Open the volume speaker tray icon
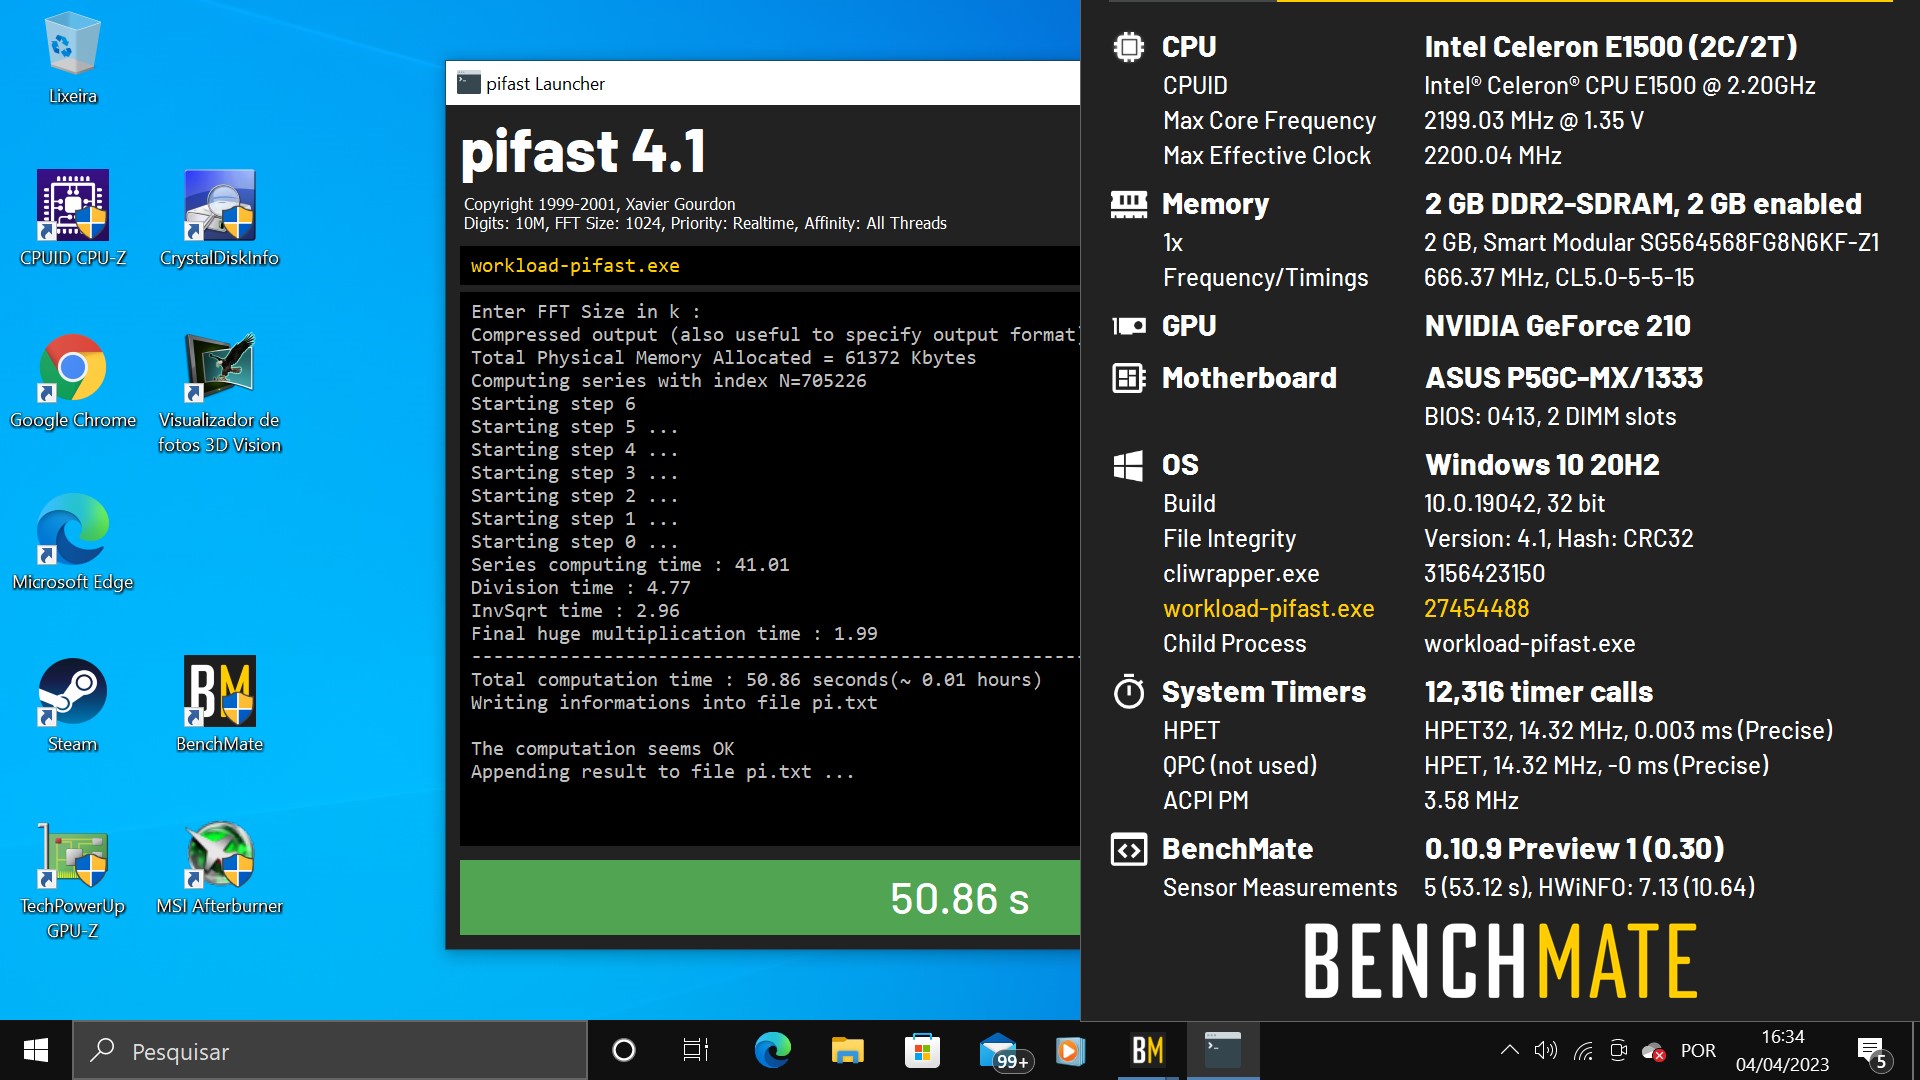Image resolution: width=1920 pixels, height=1080 pixels. [1546, 1050]
